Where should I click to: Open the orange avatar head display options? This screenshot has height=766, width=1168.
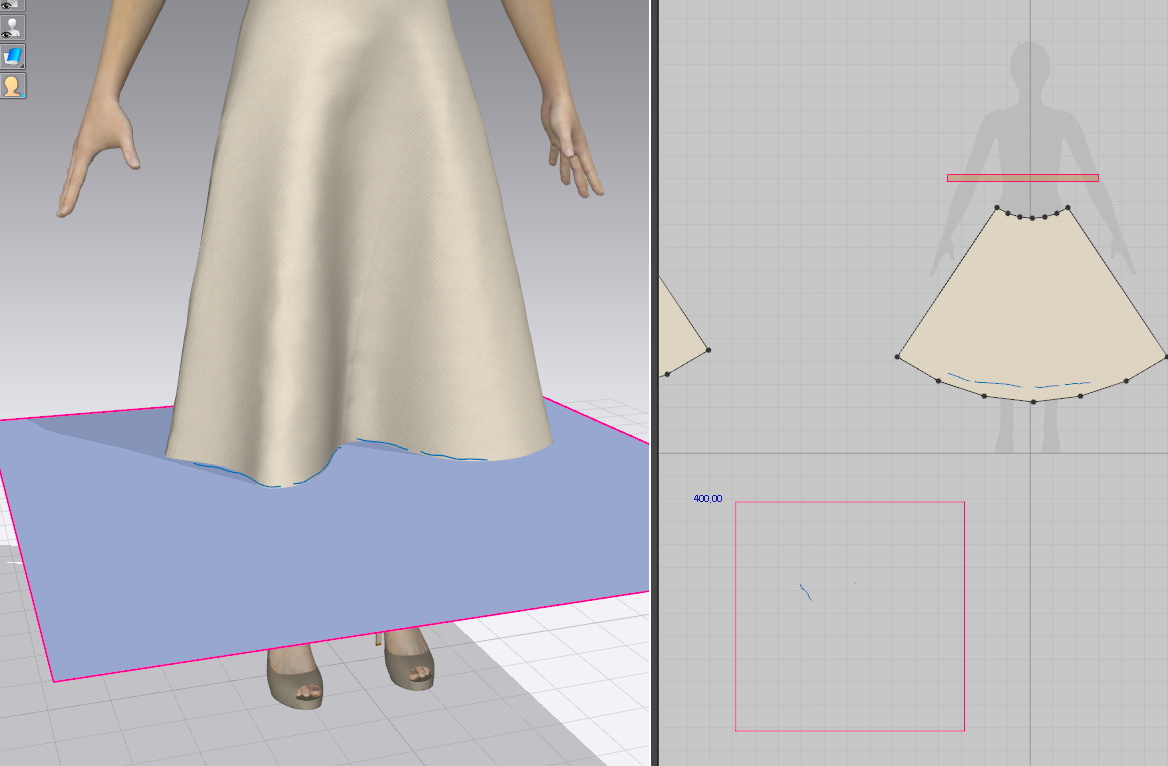point(12,86)
